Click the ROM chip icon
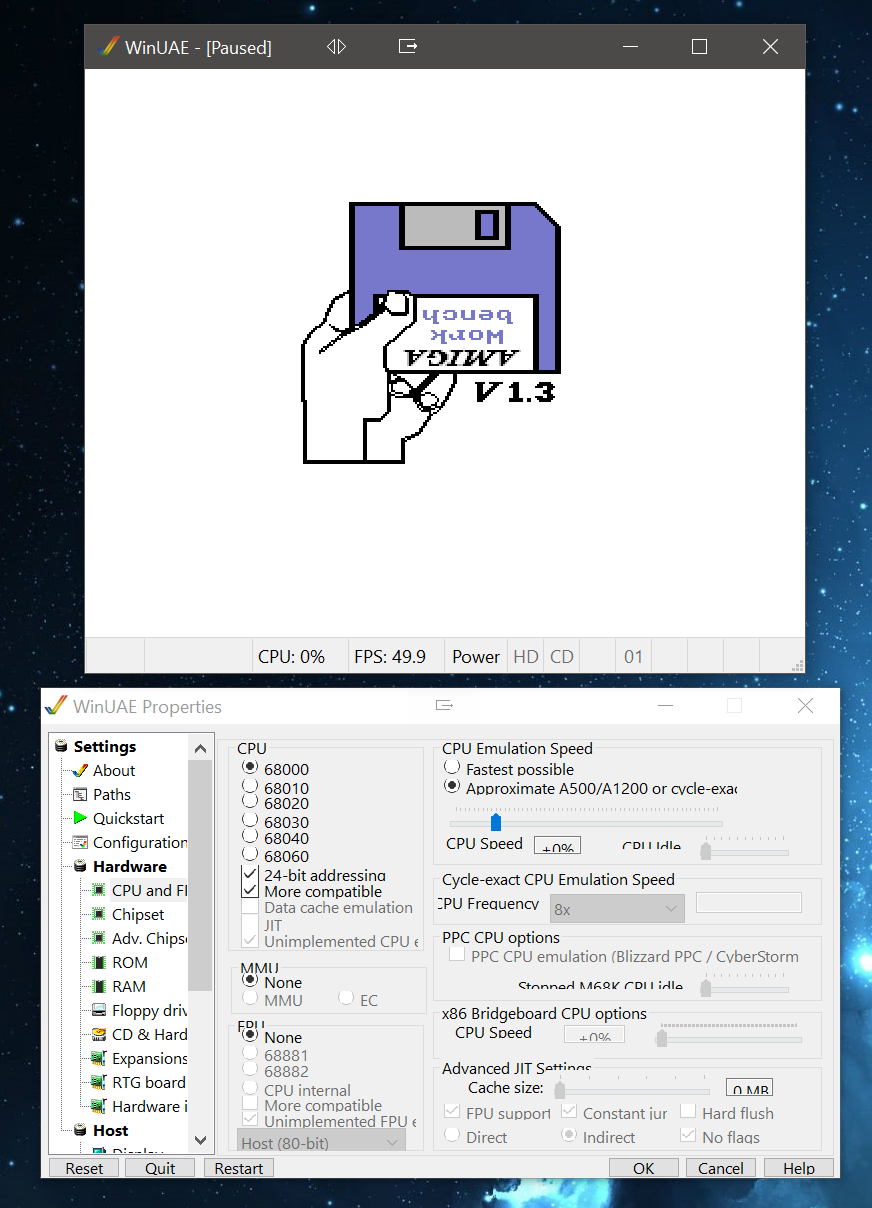 tap(99, 962)
